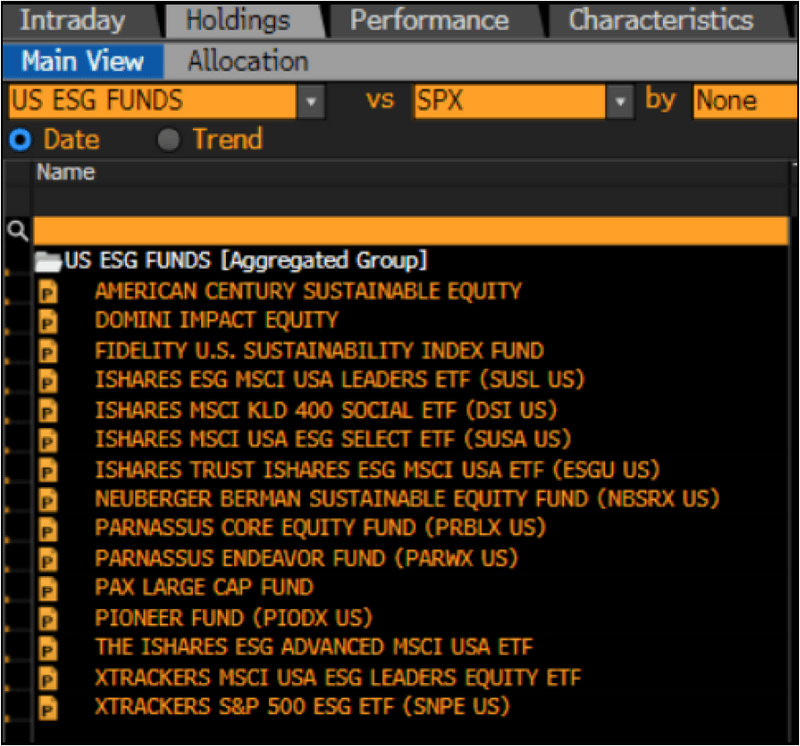
Task: Open ISHARES MSCI KLD 400 SOCIAL ETF
Action: [326, 410]
